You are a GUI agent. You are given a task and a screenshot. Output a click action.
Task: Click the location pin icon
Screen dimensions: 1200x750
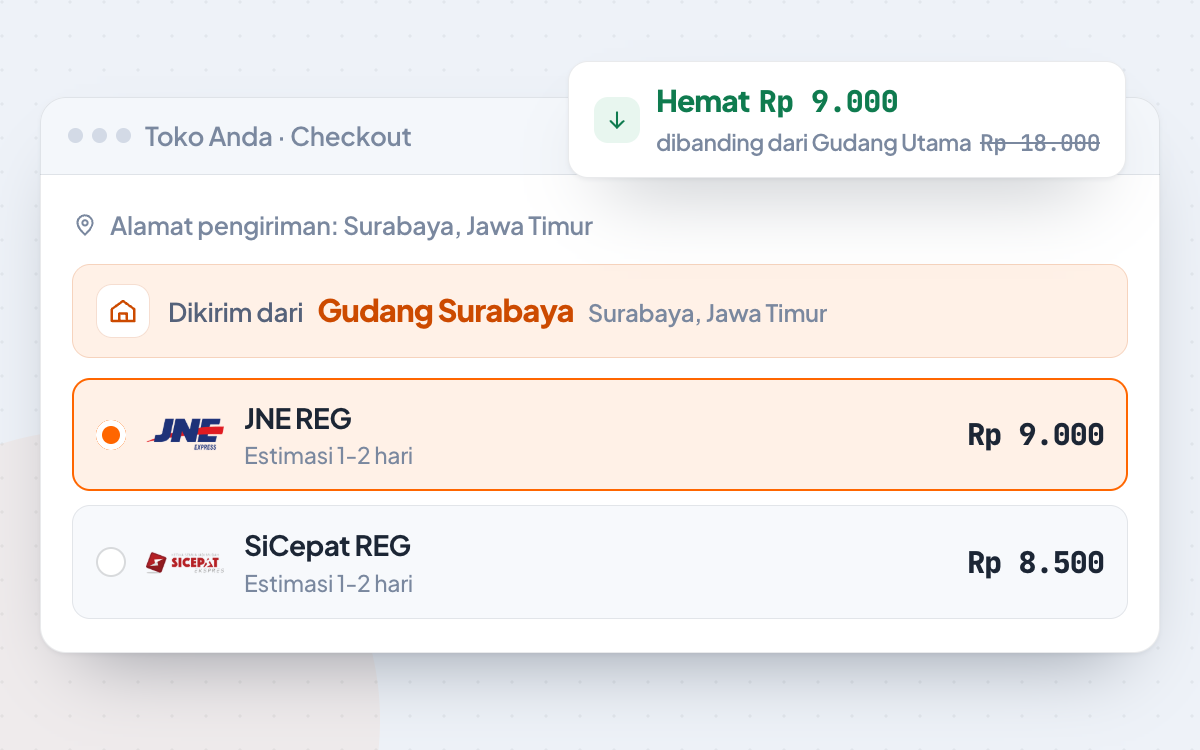point(85,225)
